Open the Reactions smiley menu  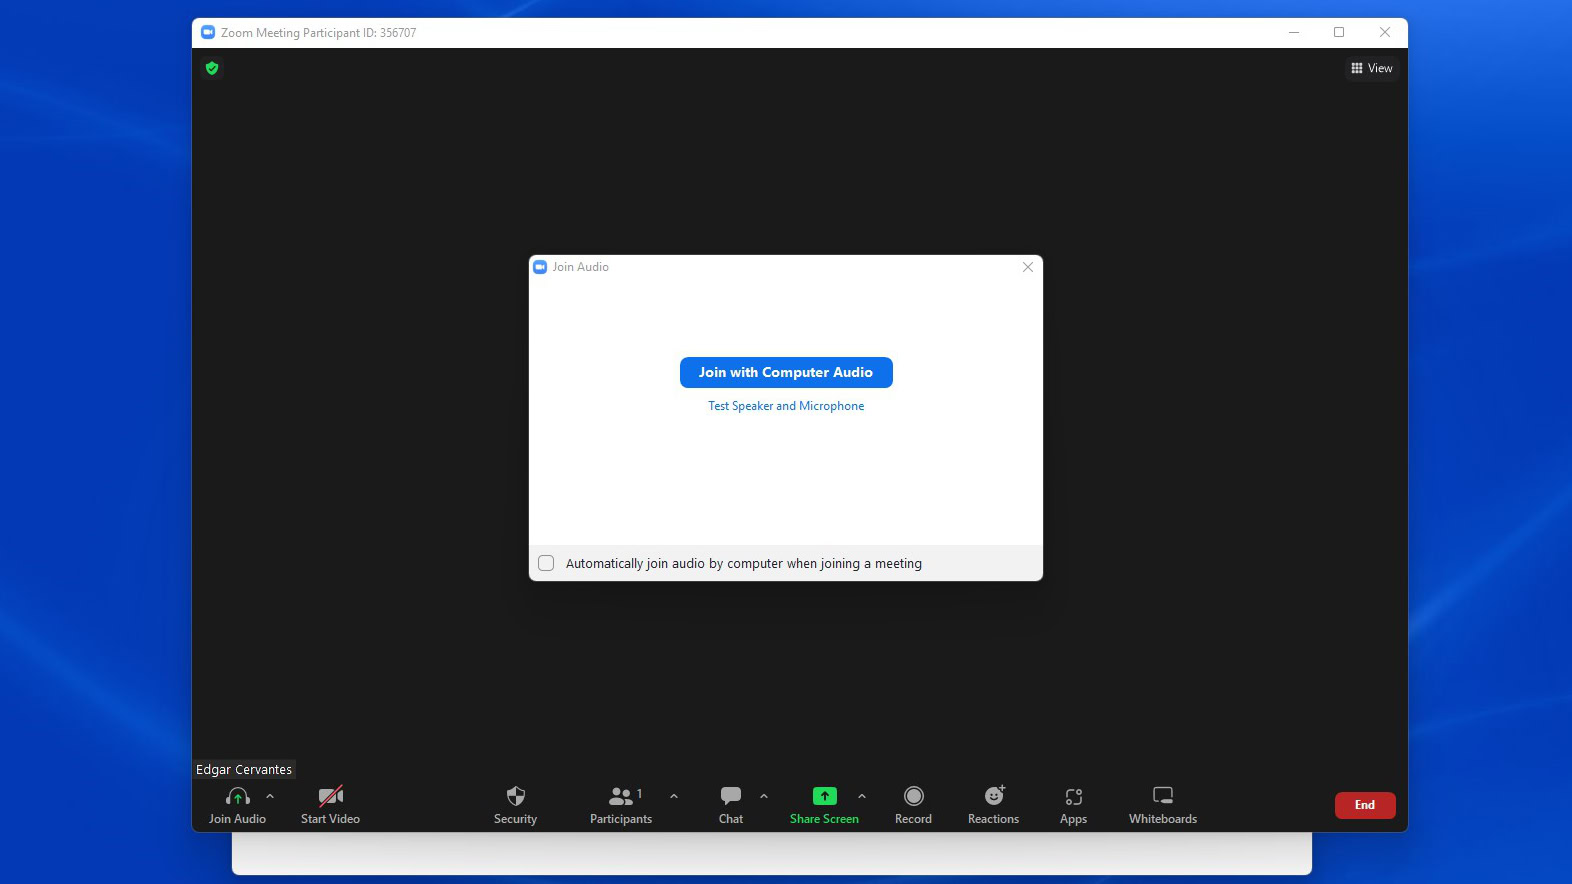994,796
